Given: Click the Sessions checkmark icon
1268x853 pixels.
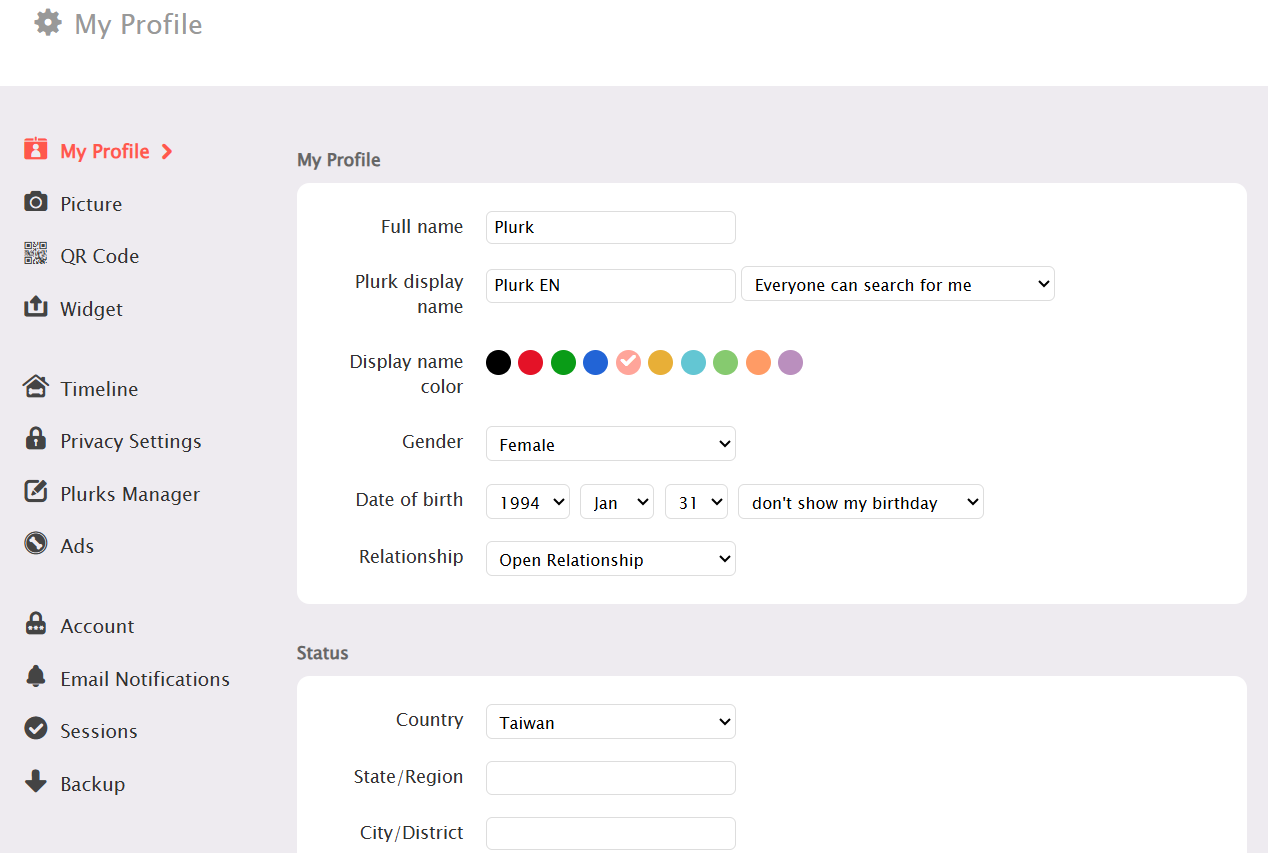Looking at the screenshot, I should click(x=36, y=729).
